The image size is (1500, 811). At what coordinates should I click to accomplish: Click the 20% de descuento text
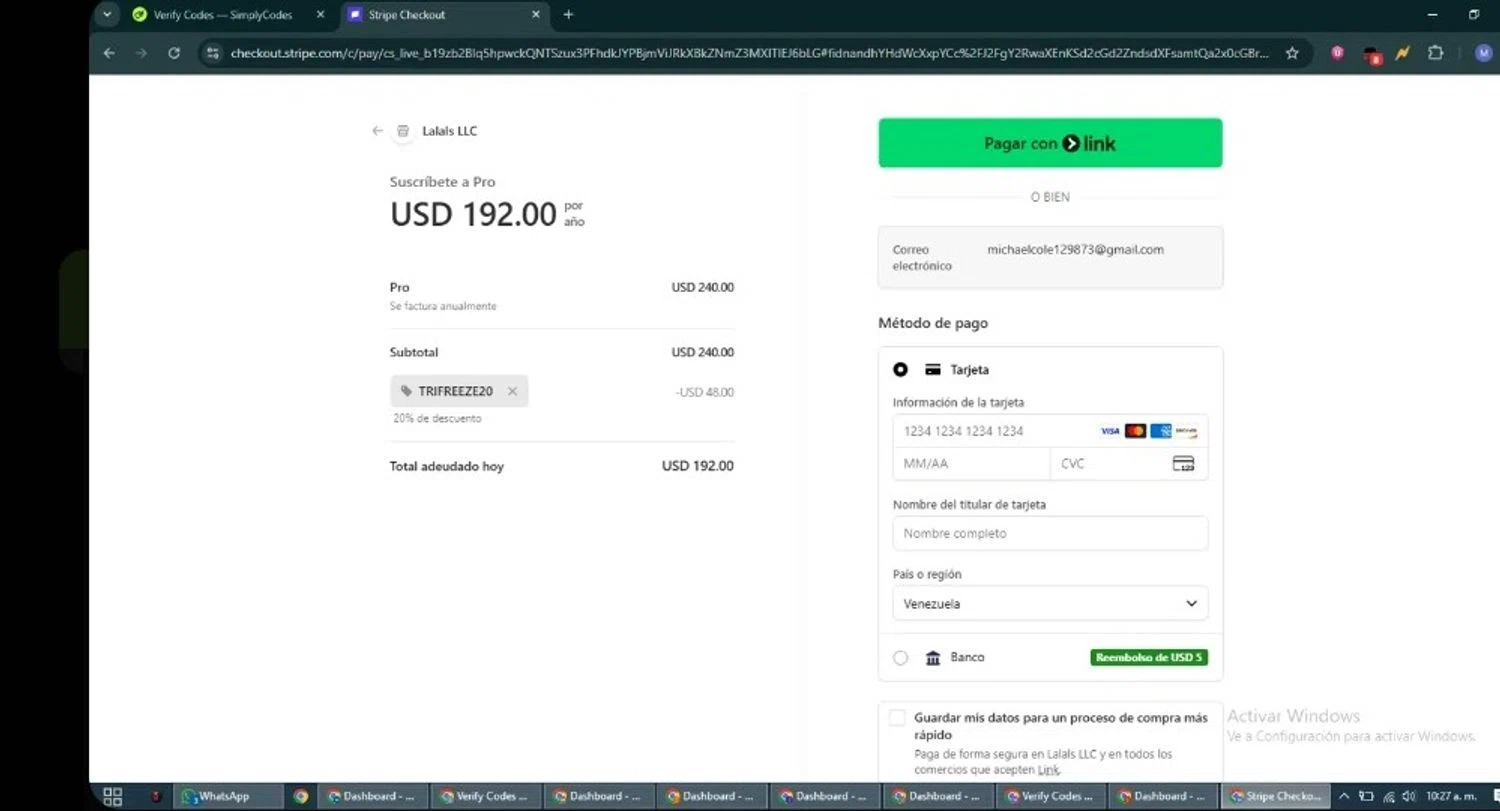pos(437,418)
